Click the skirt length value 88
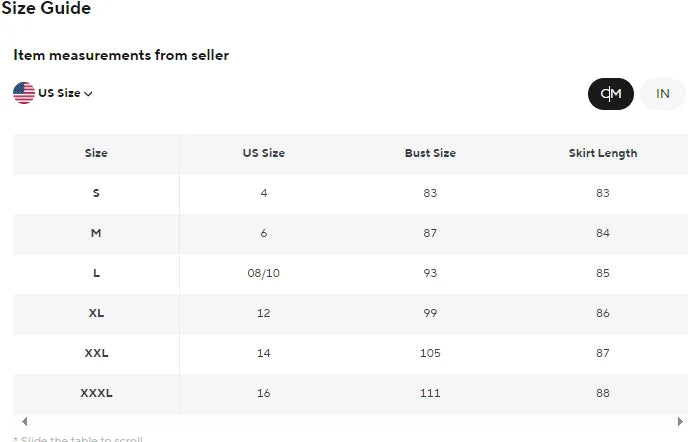The image size is (688, 442). 602,393
